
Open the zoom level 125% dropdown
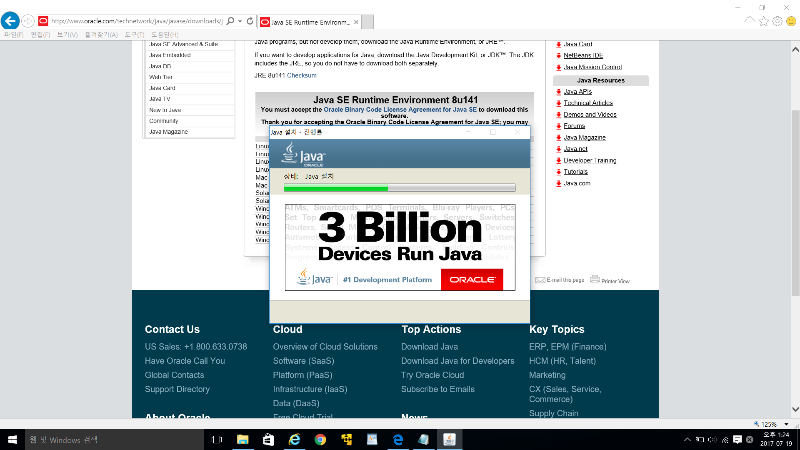[786, 424]
